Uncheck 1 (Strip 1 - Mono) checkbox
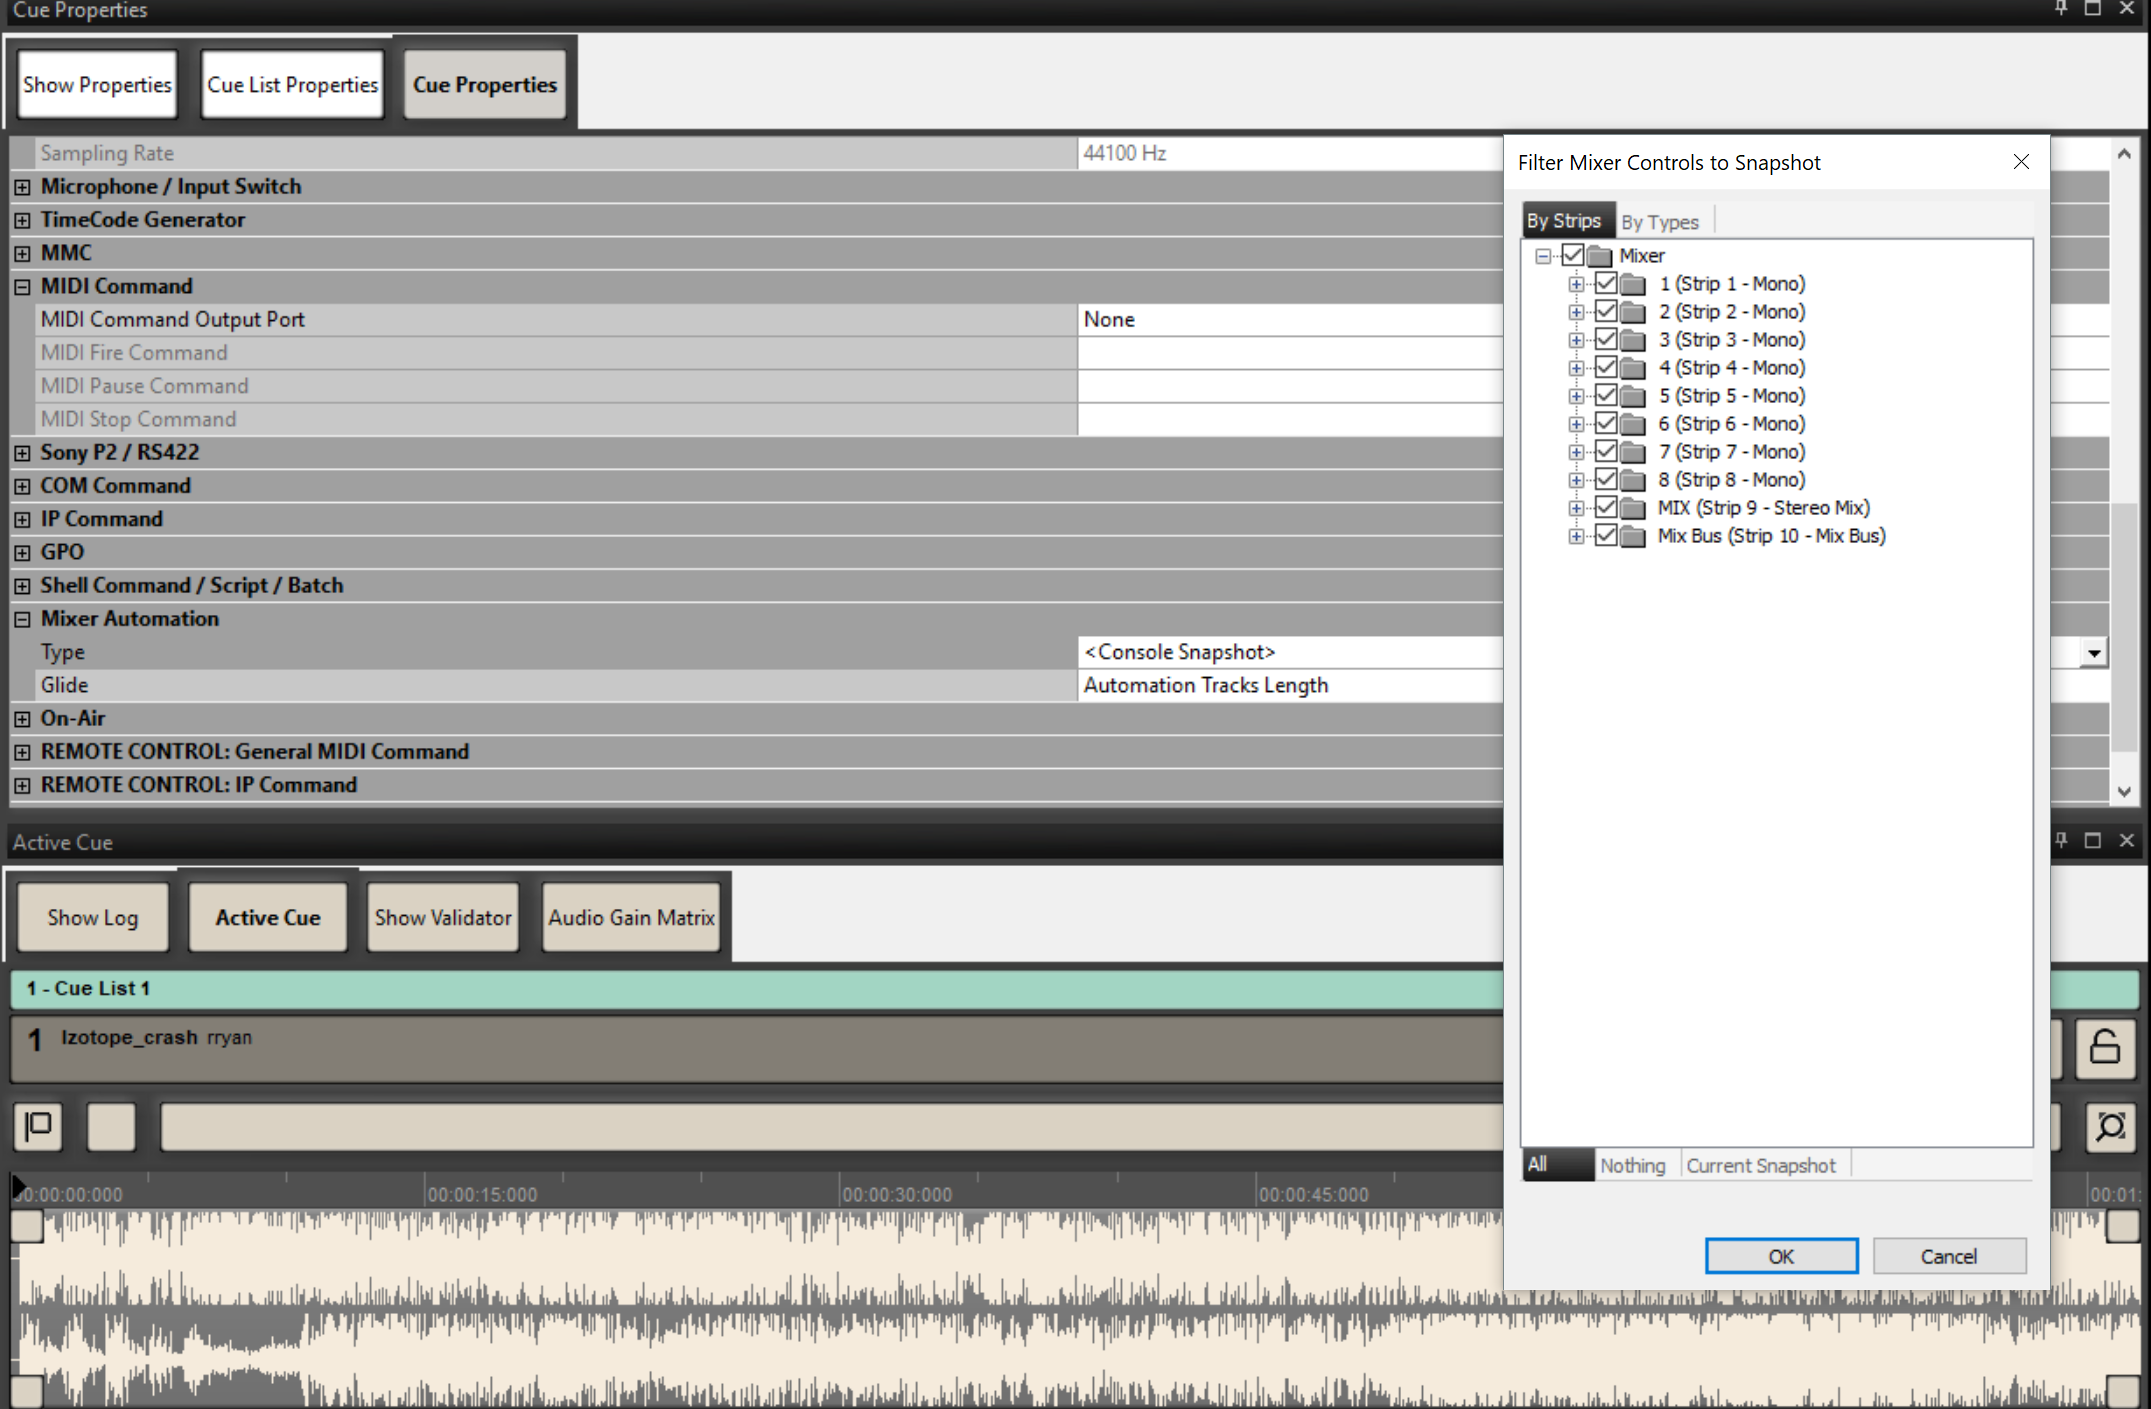The height and width of the screenshot is (1409, 2151). [x=1606, y=283]
